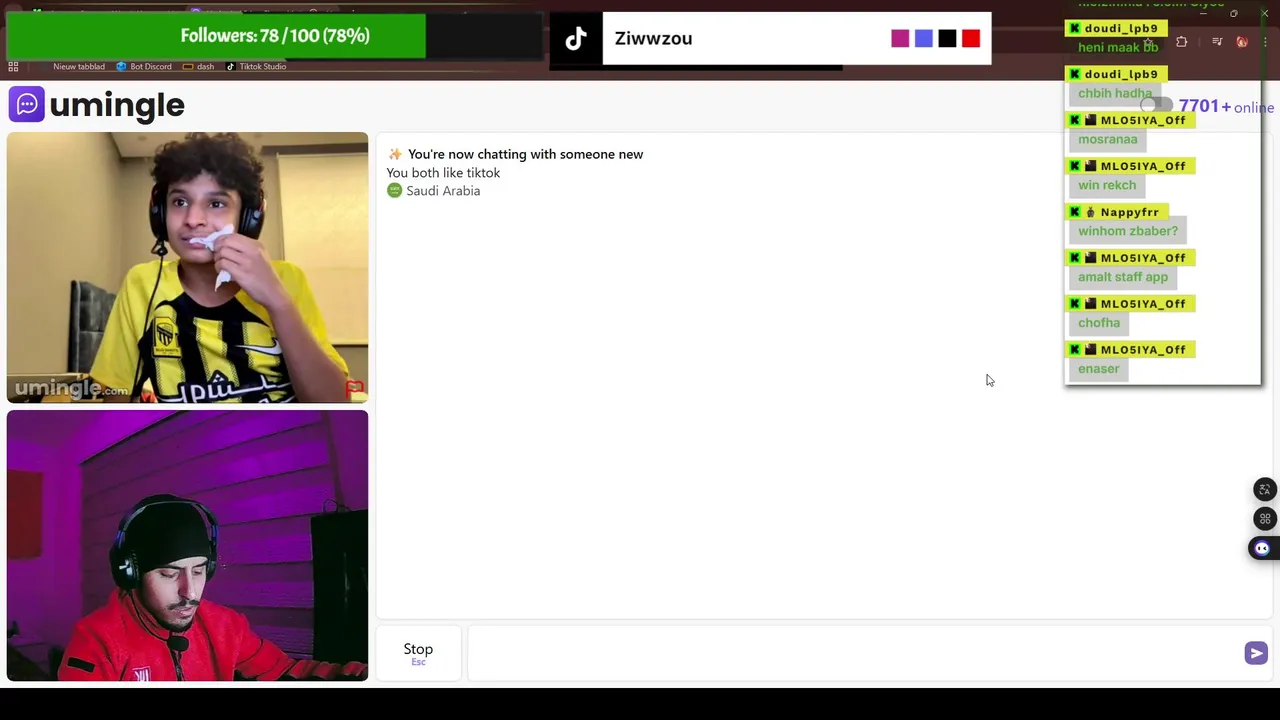Click the Ziwwzou username text
The image size is (1280, 720).
(x=653, y=38)
